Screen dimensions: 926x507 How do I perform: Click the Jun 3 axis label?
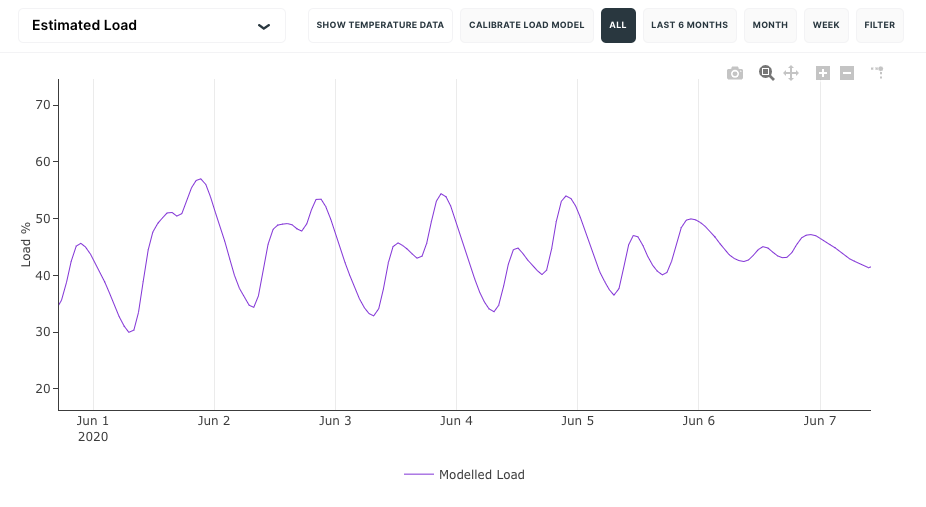[x=335, y=421]
